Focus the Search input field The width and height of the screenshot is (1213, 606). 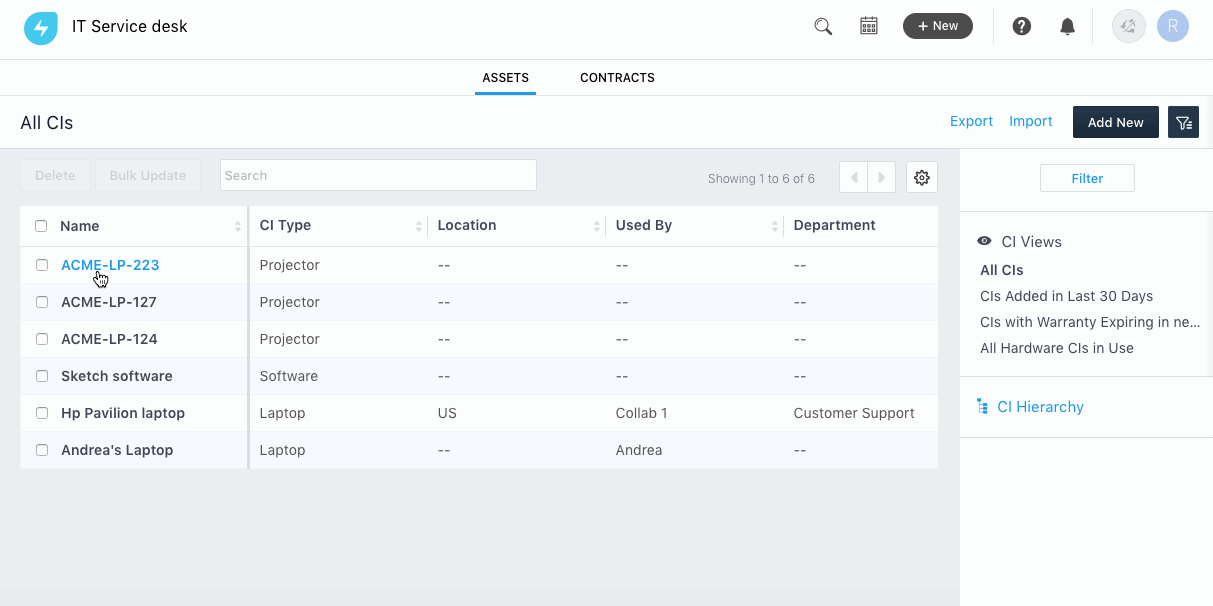click(x=378, y=175)
